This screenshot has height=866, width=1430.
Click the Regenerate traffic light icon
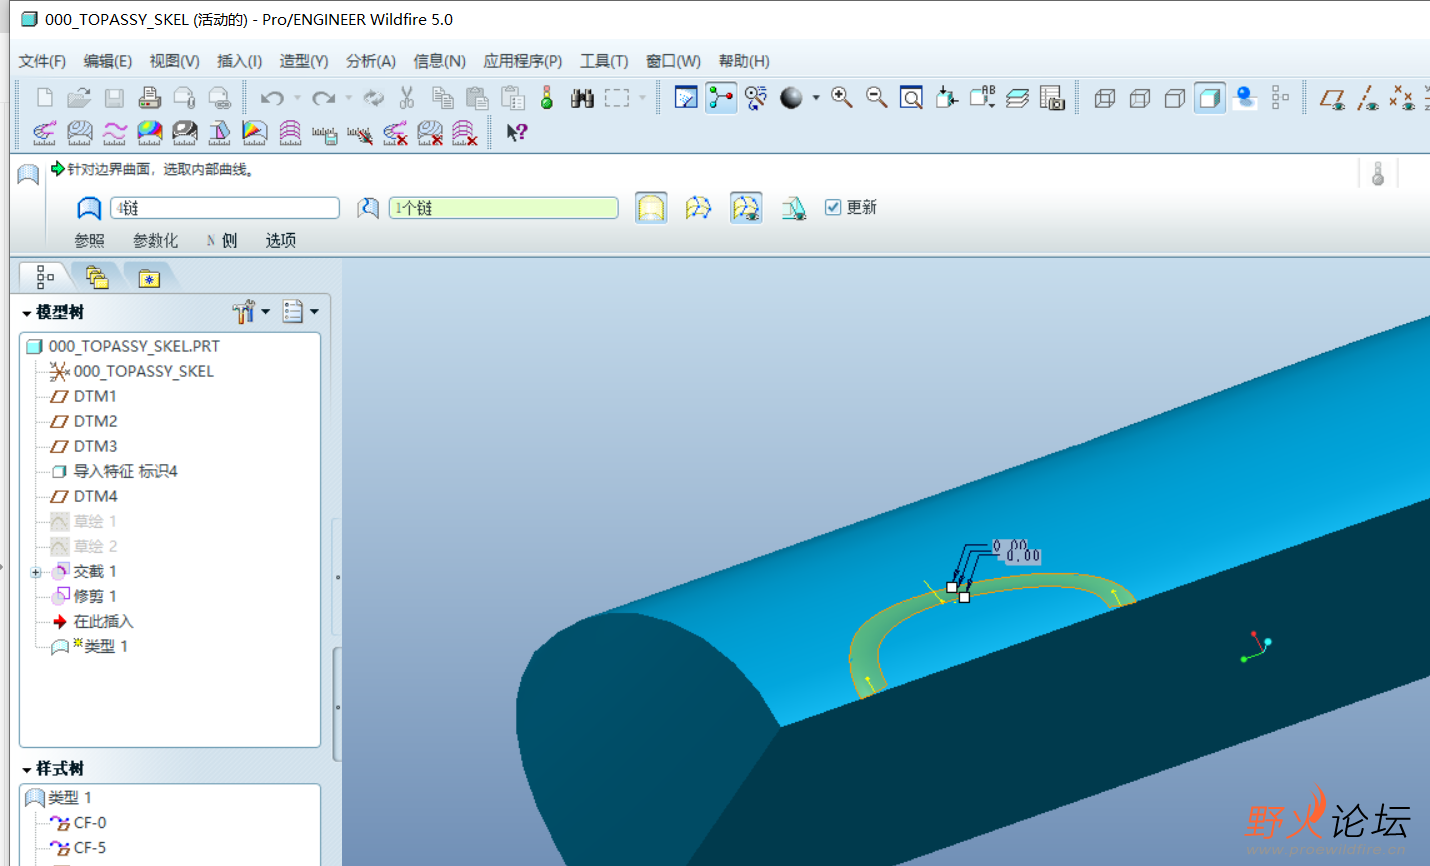tap(546, 98)
